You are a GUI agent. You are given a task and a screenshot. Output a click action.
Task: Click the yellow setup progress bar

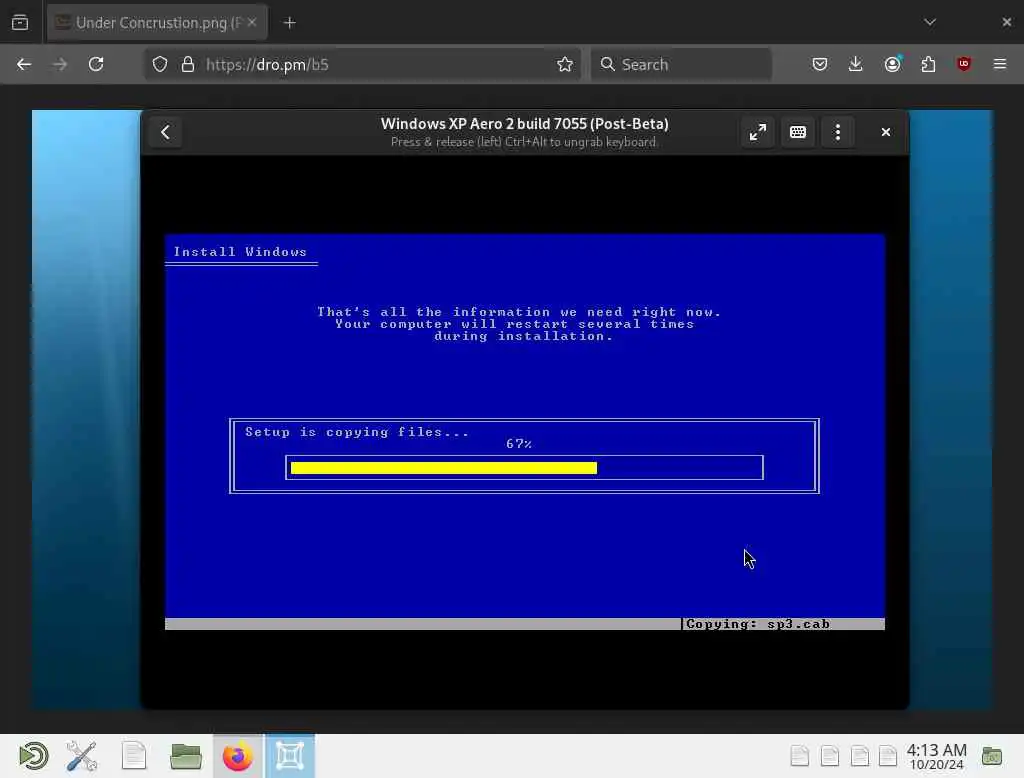[x=443, y=468]
